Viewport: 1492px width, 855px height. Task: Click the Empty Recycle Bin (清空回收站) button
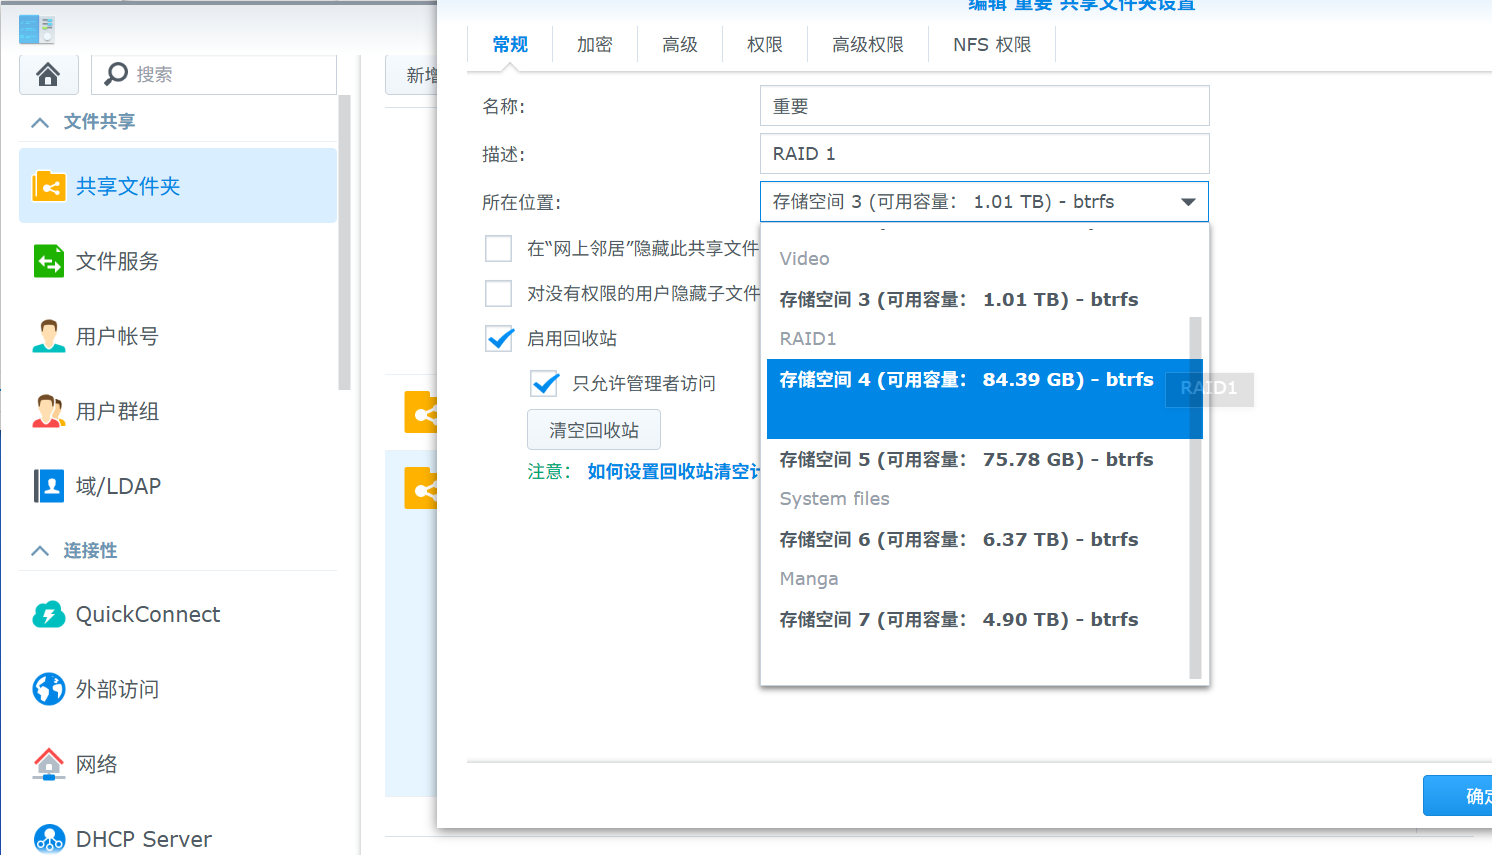click(x=593, y=430)
